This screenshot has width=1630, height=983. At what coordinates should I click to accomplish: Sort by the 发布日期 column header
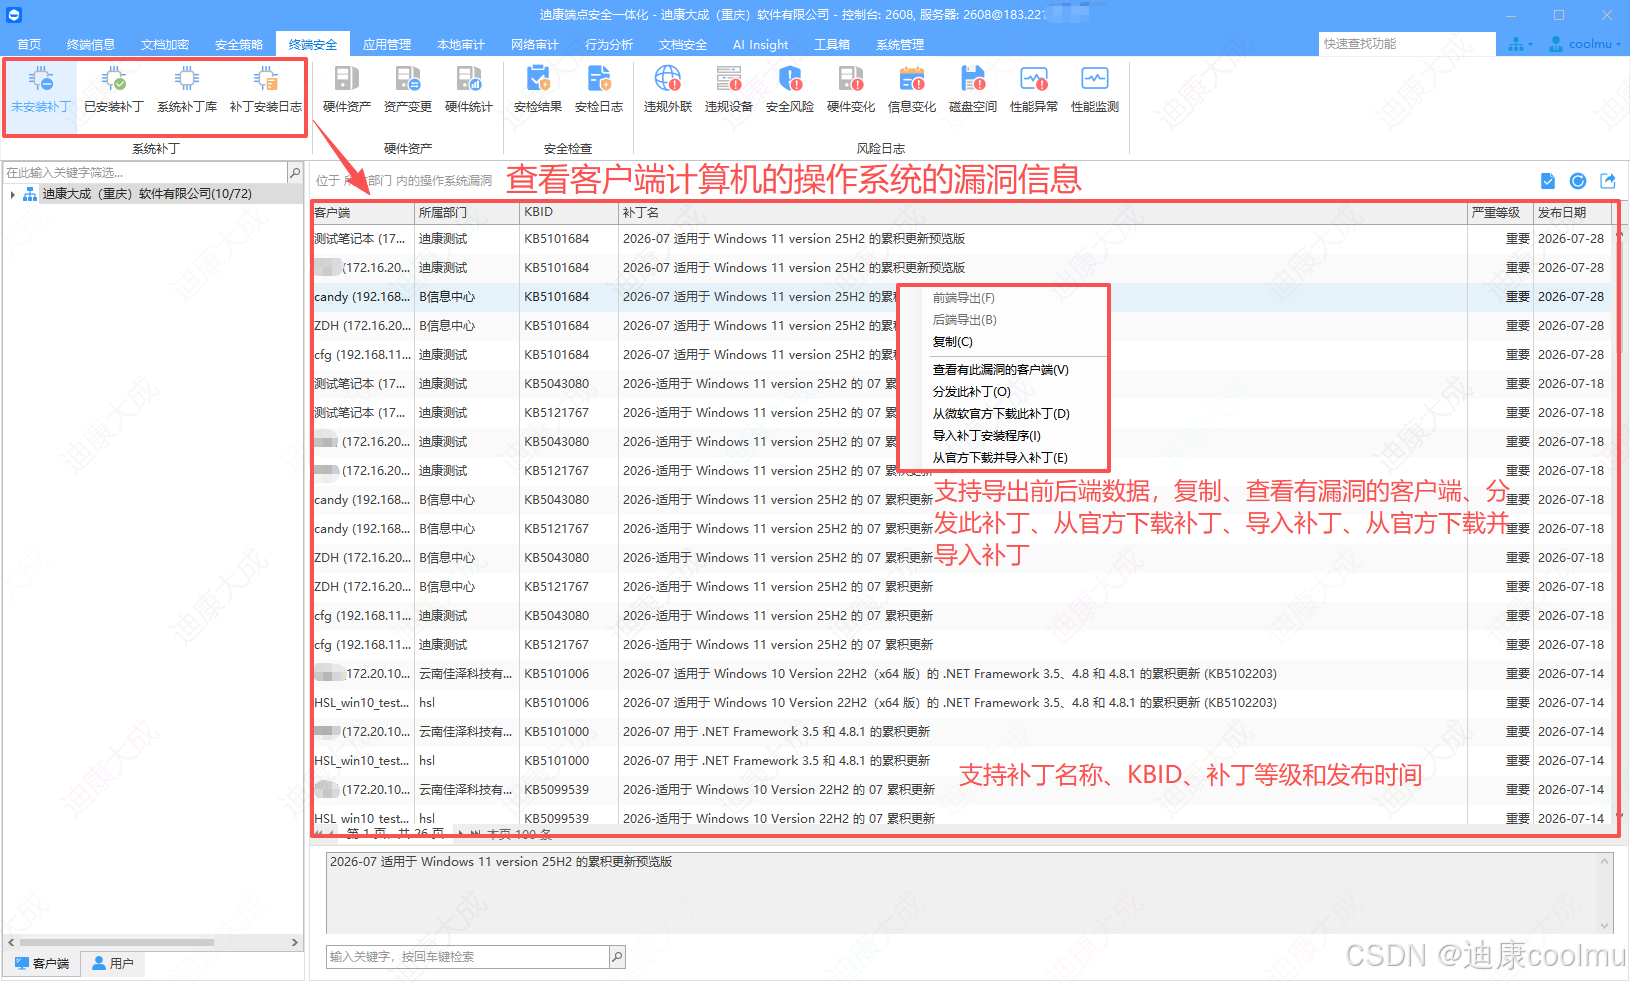click(1573, 213)
